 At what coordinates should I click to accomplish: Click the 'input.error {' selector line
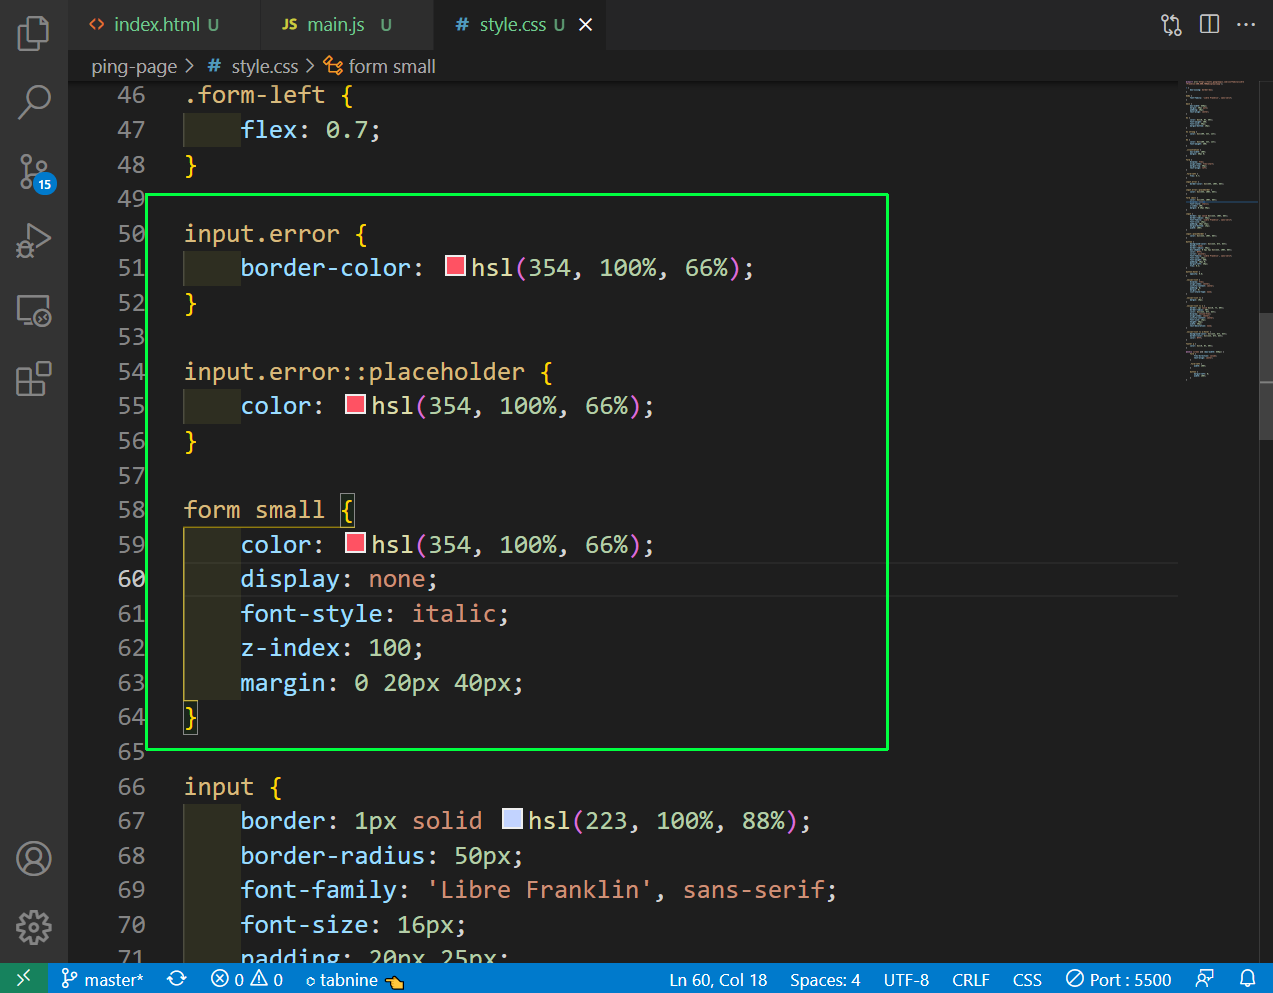[275, 234]
